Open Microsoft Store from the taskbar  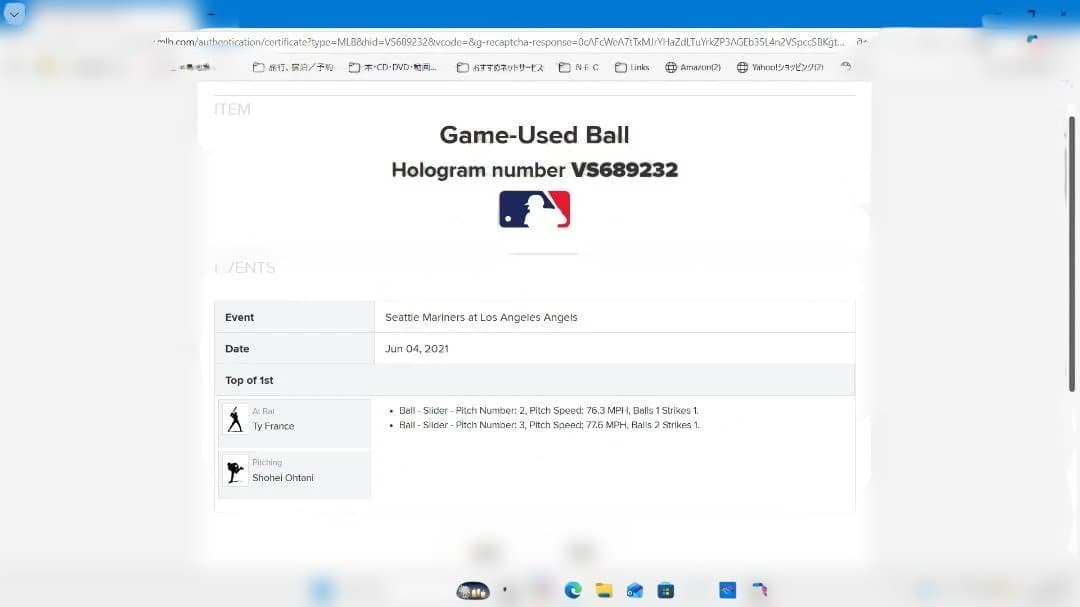point(665,590)
